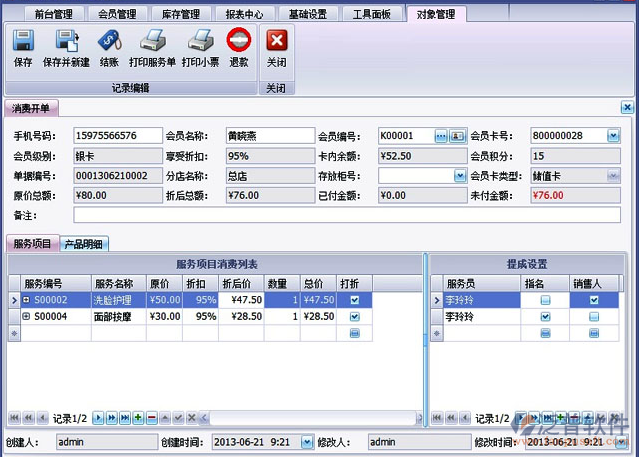Click the 打印小票 print receipt icon
The image size is (640, 457).
tap(201, 41)
